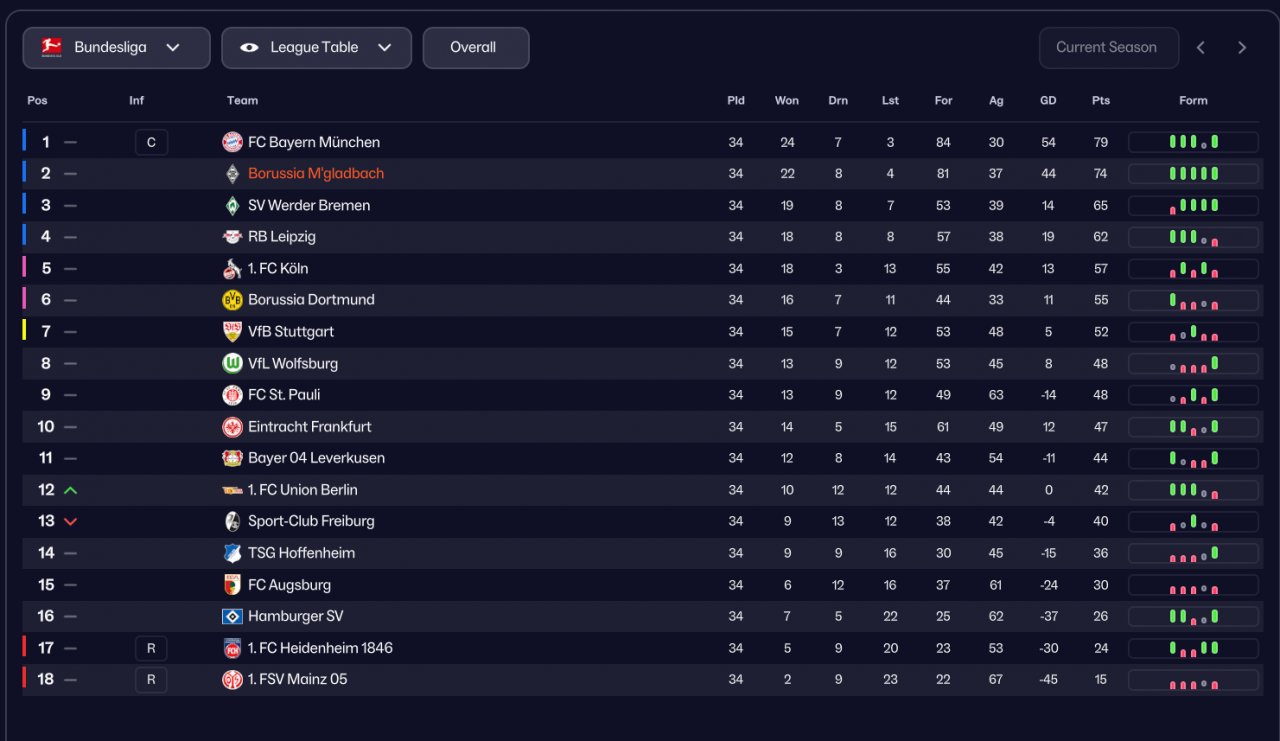Go to the previous season arrow

coord(1201,48)
